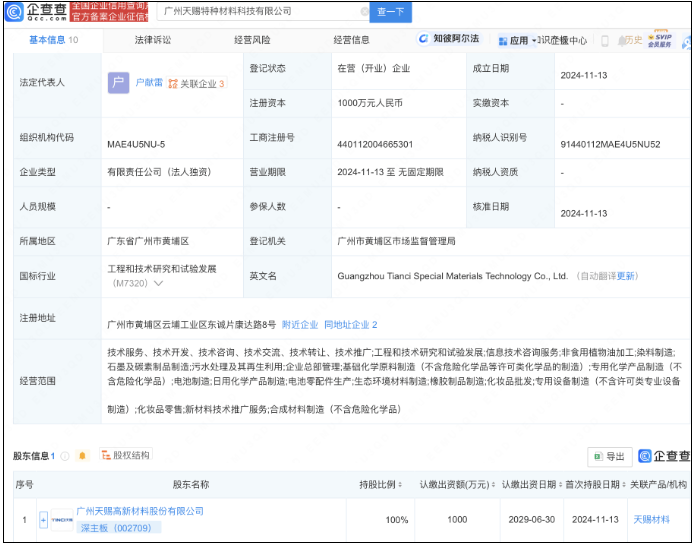Open the SVIP 会员服务 icon
Screen dimensions: 692x543
[659, 40]
